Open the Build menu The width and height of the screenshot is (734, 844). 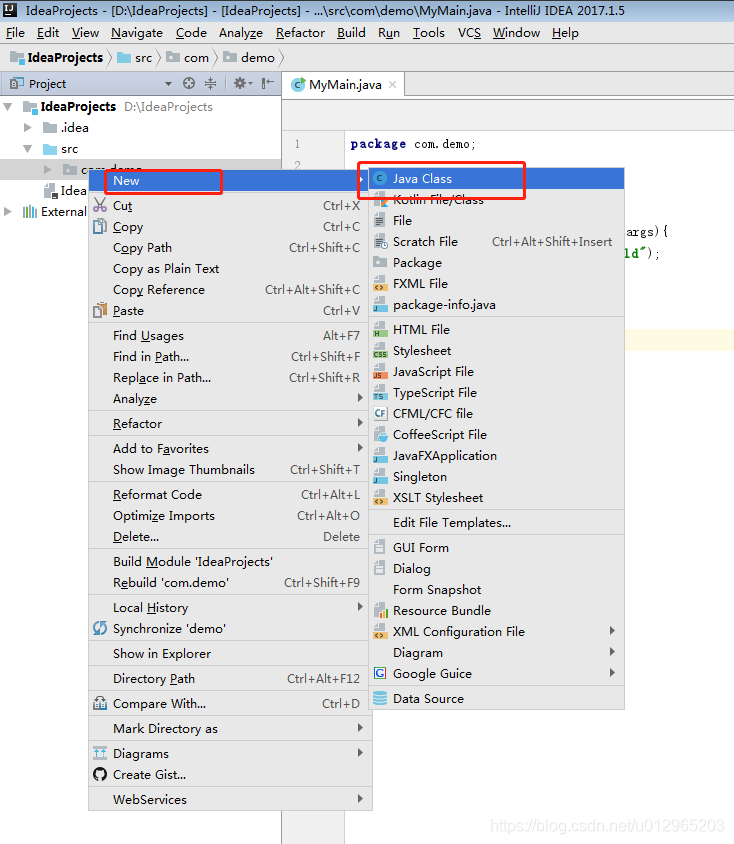(351, 33)
